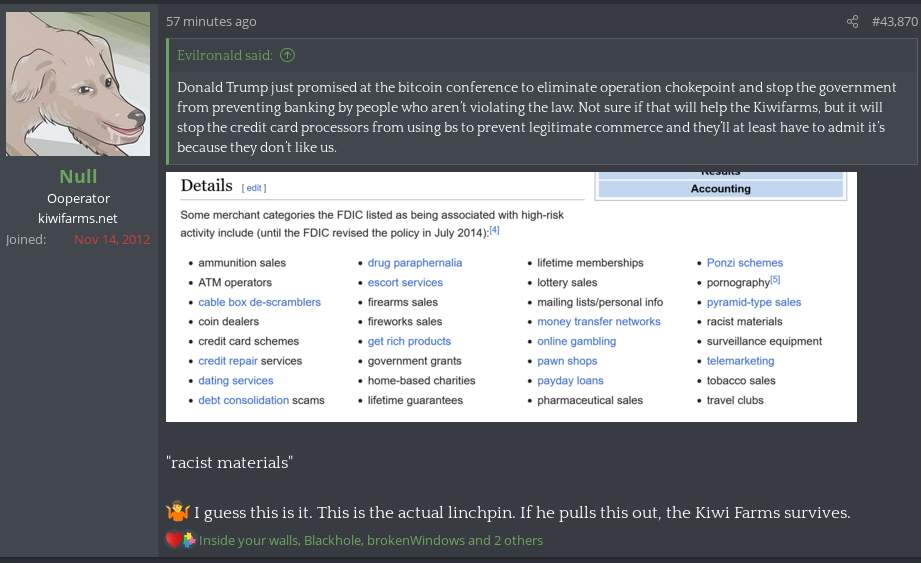Click the embedded FDIC details screenshot
The width and height of the screenshot is (921, 563).
[x=511, y=297]
